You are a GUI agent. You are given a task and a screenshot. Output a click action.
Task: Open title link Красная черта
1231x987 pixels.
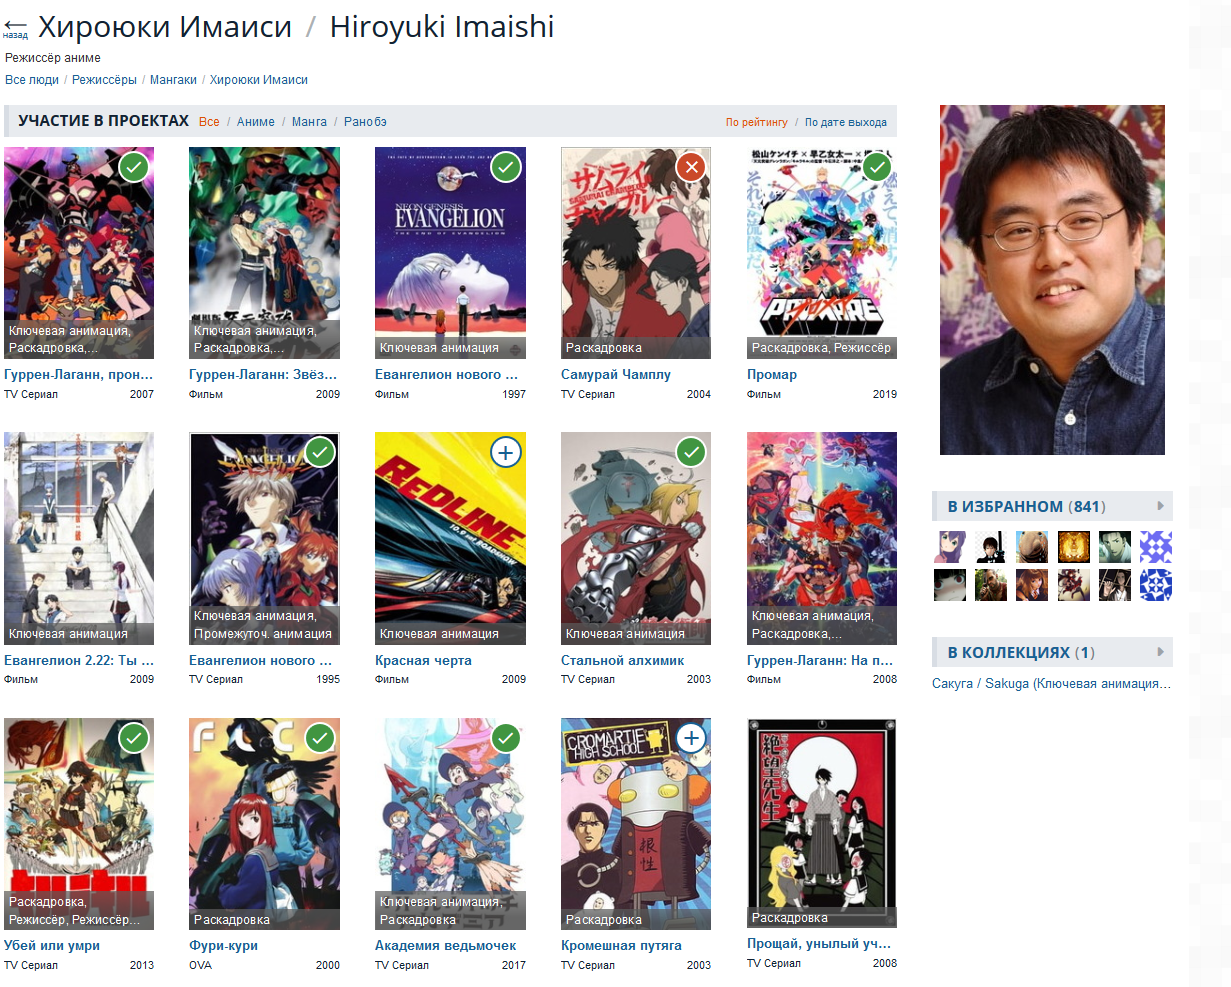[423, 661]
